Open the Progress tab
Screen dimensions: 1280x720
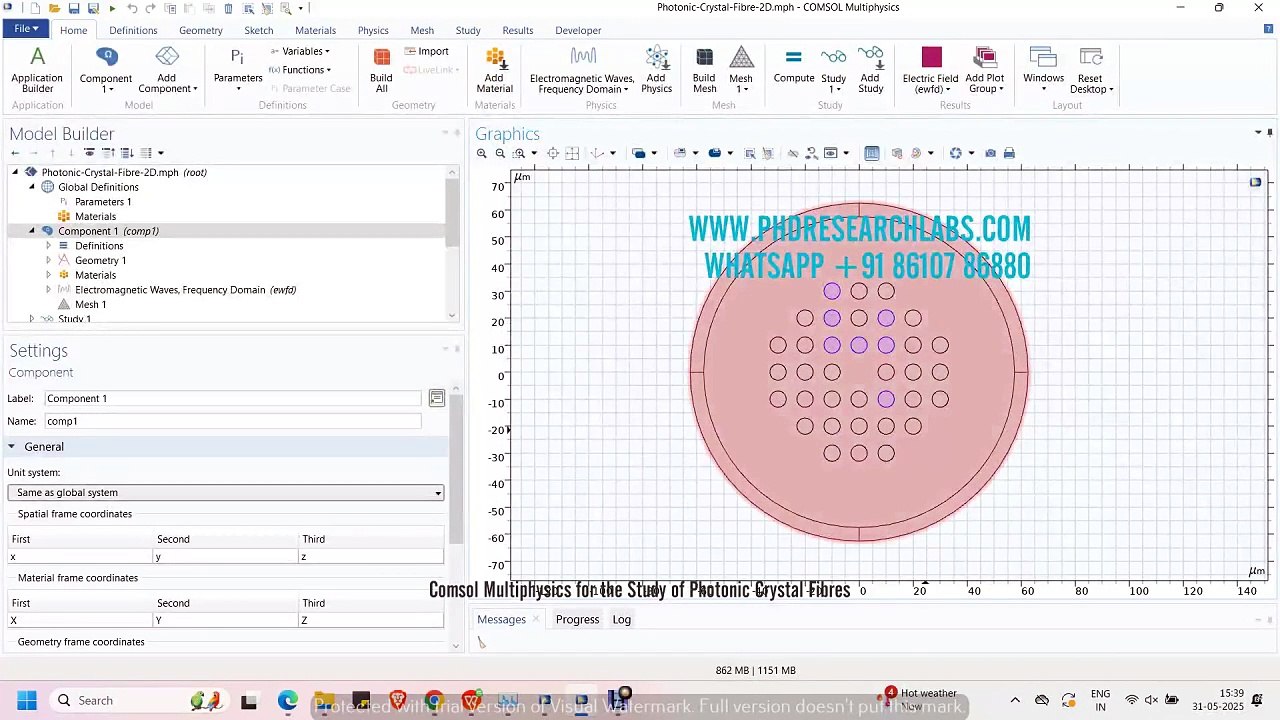click(x=577, y=619)
